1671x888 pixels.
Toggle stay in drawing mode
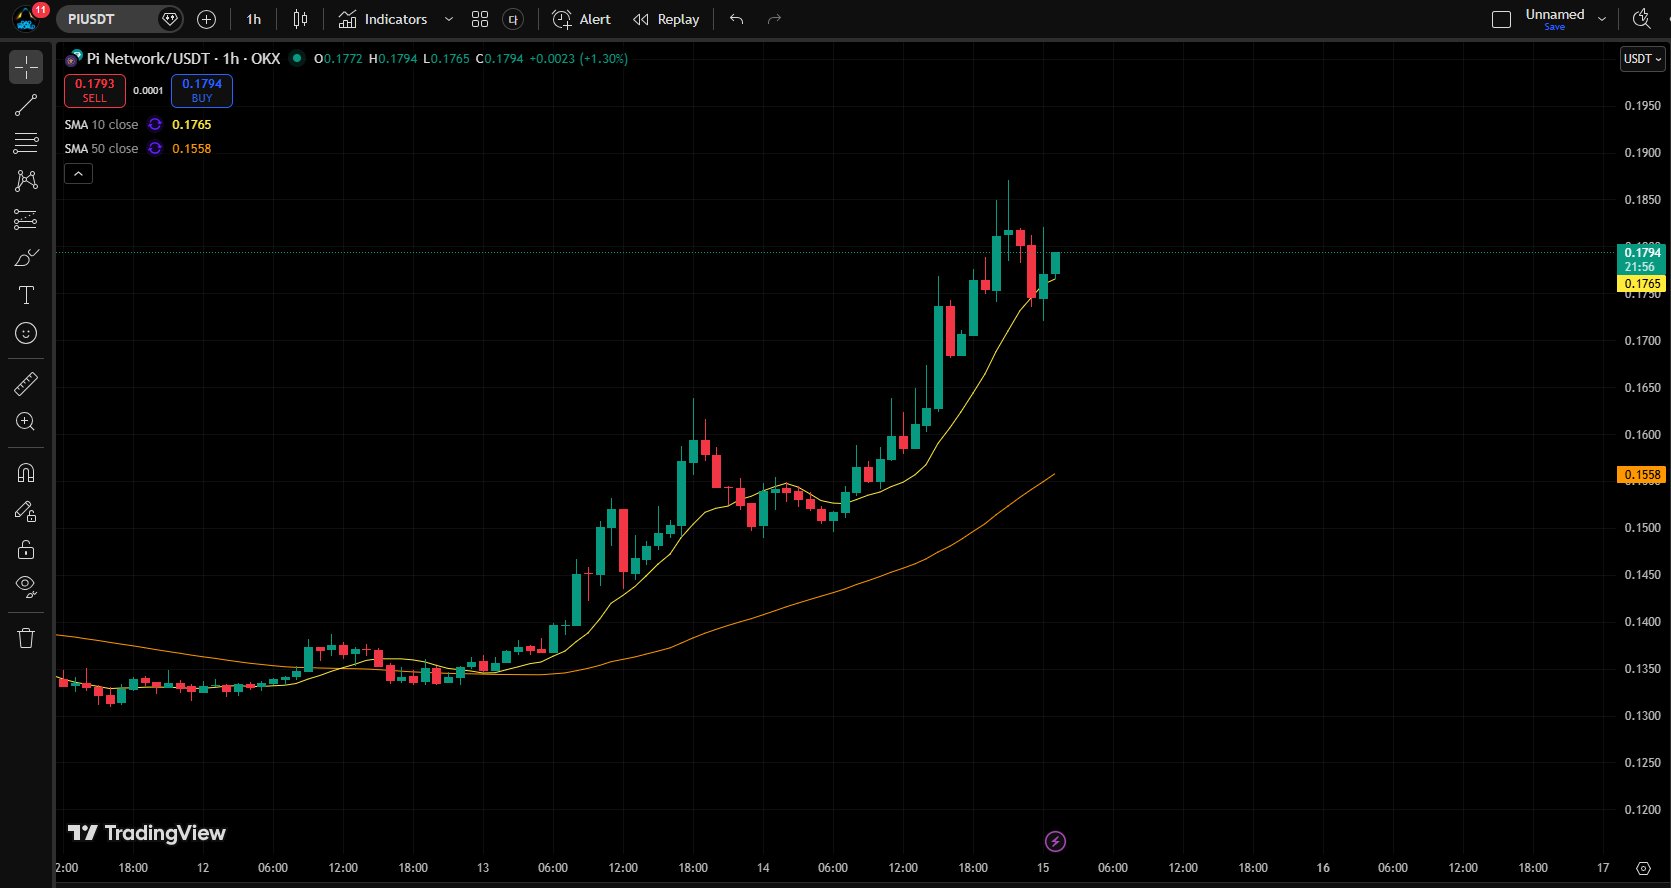point(26,511)
